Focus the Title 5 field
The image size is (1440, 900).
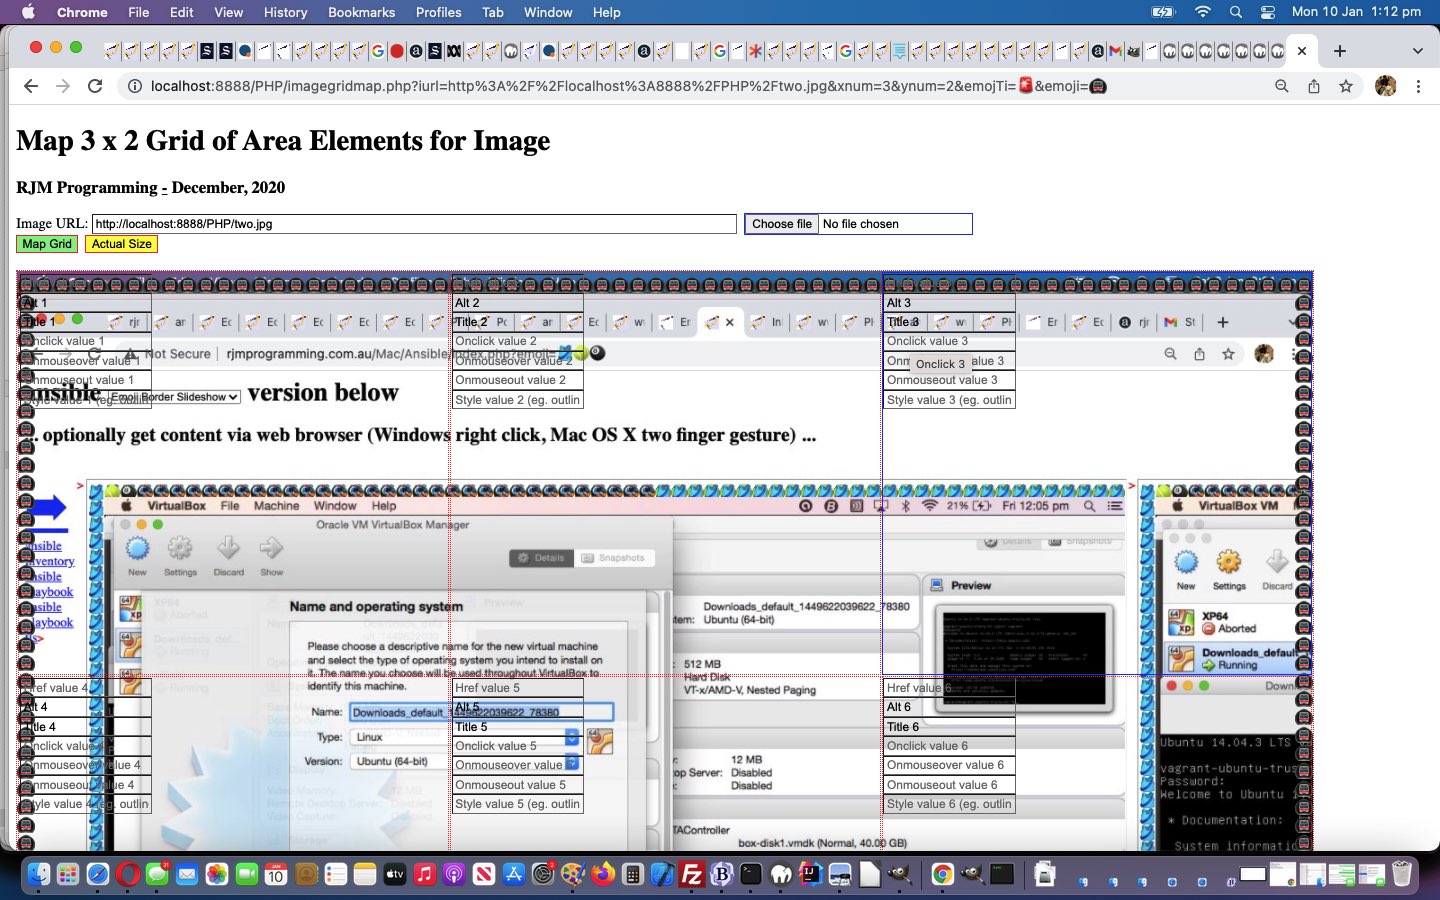pos(517,727)
